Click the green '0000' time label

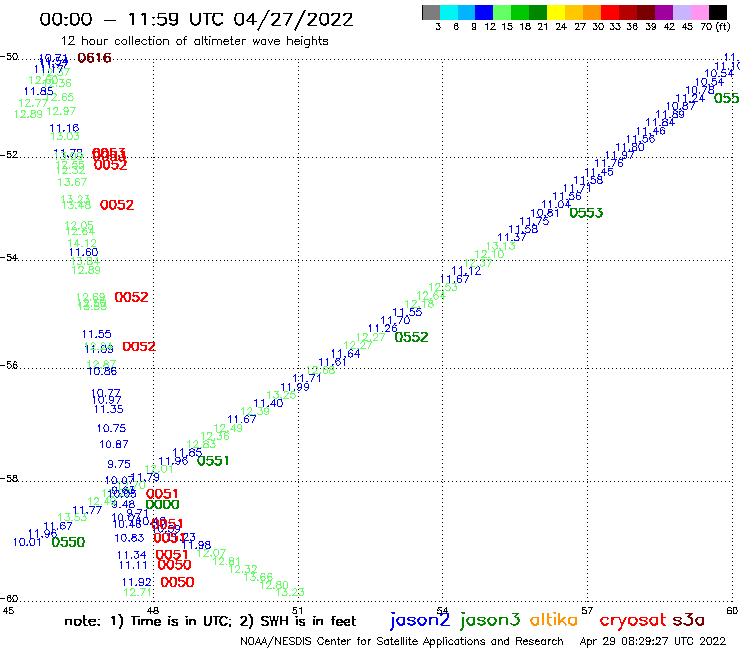pyautogui.click(x=162, y=505)
